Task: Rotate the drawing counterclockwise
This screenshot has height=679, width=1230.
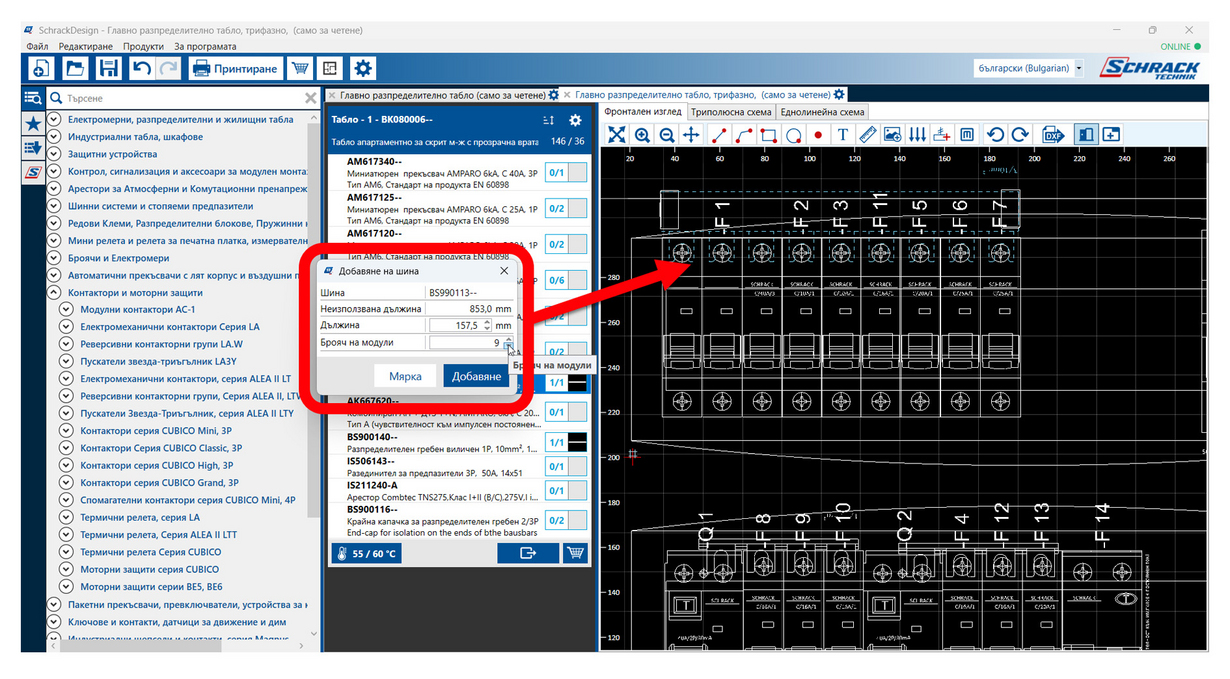Action: [995, 135]
